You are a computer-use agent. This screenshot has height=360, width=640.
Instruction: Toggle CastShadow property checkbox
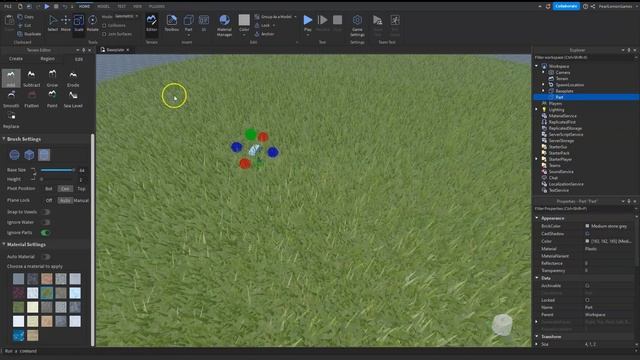tap(587, 233)
